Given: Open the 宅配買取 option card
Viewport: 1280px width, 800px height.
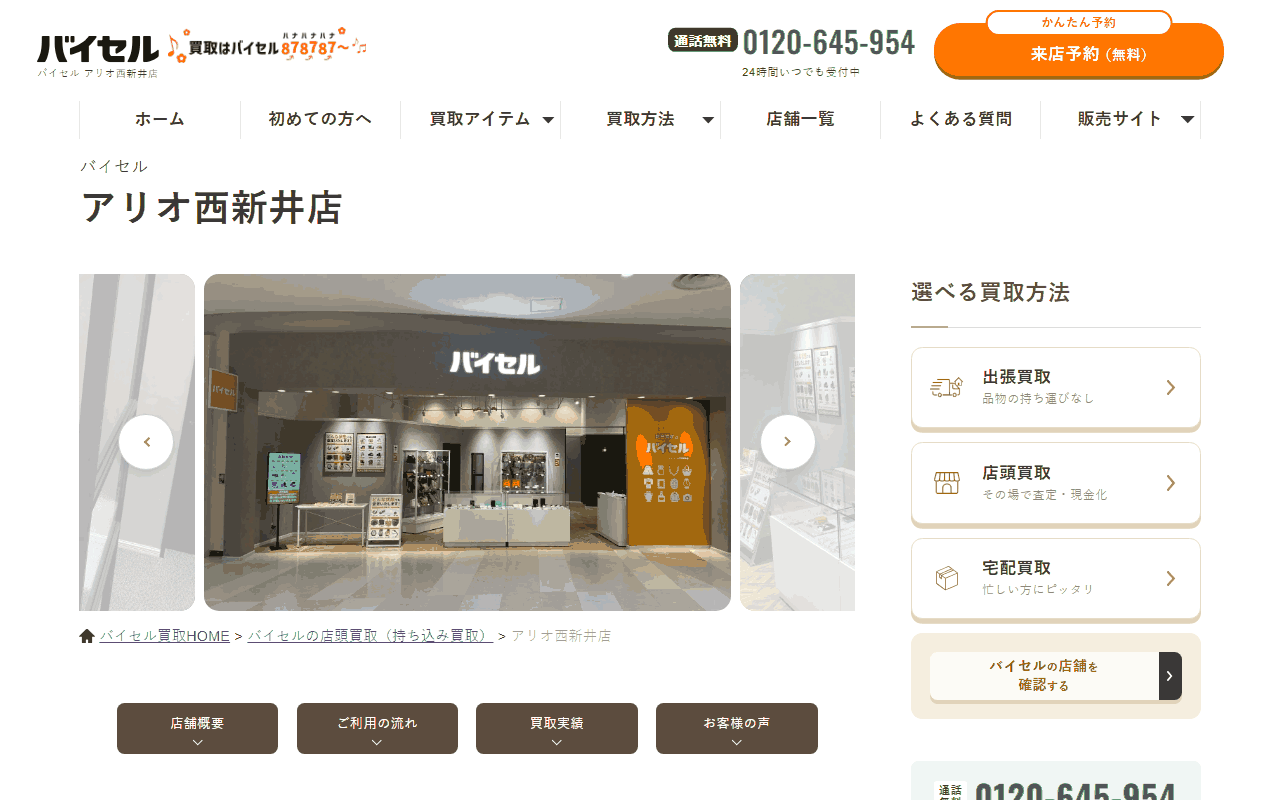Looking at the screenshot, I should click(1056, 579).
